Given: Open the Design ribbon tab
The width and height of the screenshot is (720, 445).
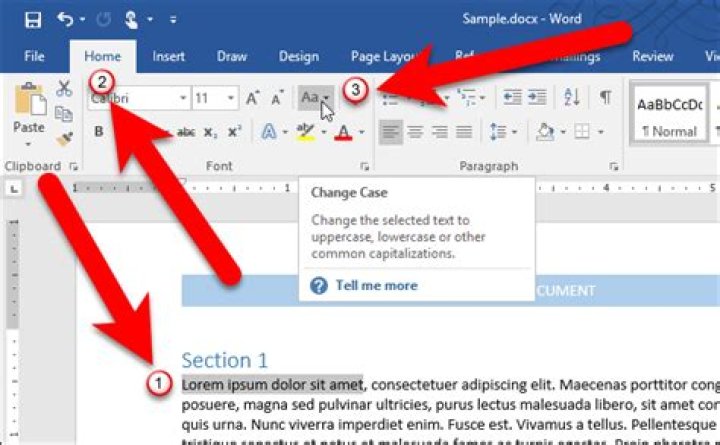Looking at the screenshot, I should tap(298, 56).
